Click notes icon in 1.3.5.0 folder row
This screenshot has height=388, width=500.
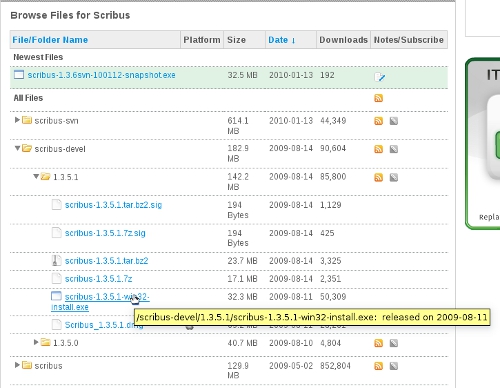pyautogui.click(x=394, y=343)
